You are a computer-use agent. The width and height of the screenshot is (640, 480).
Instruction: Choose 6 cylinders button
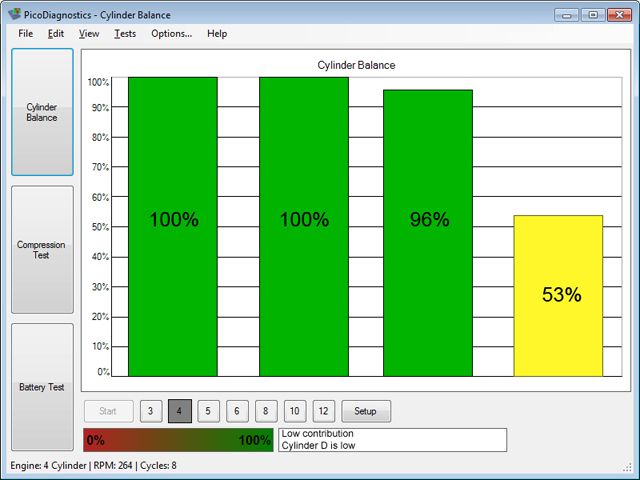point(237,411)
